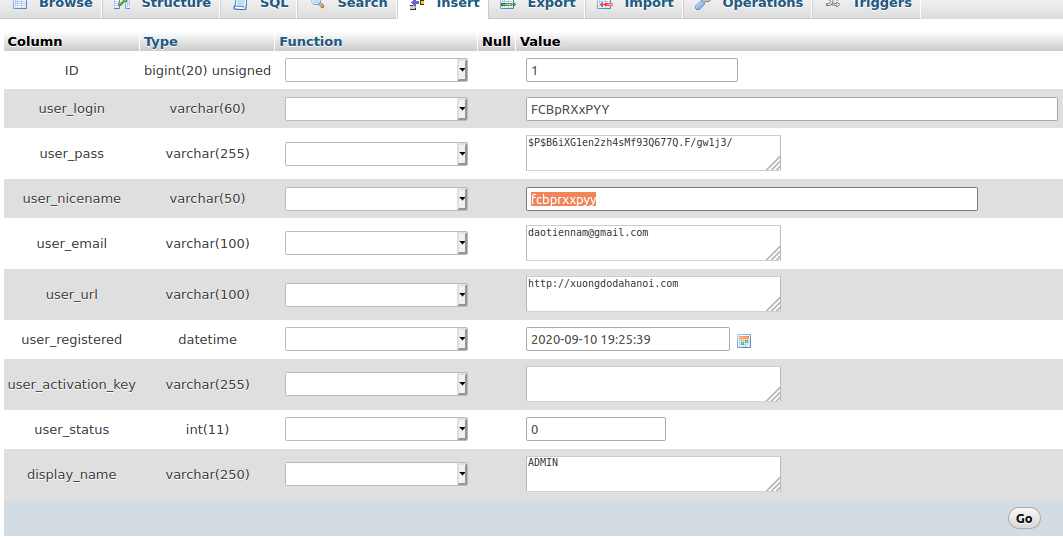Click the Operations wrench icon
Viewport: 1063px width, 538px height.
[x=702, y=4]
